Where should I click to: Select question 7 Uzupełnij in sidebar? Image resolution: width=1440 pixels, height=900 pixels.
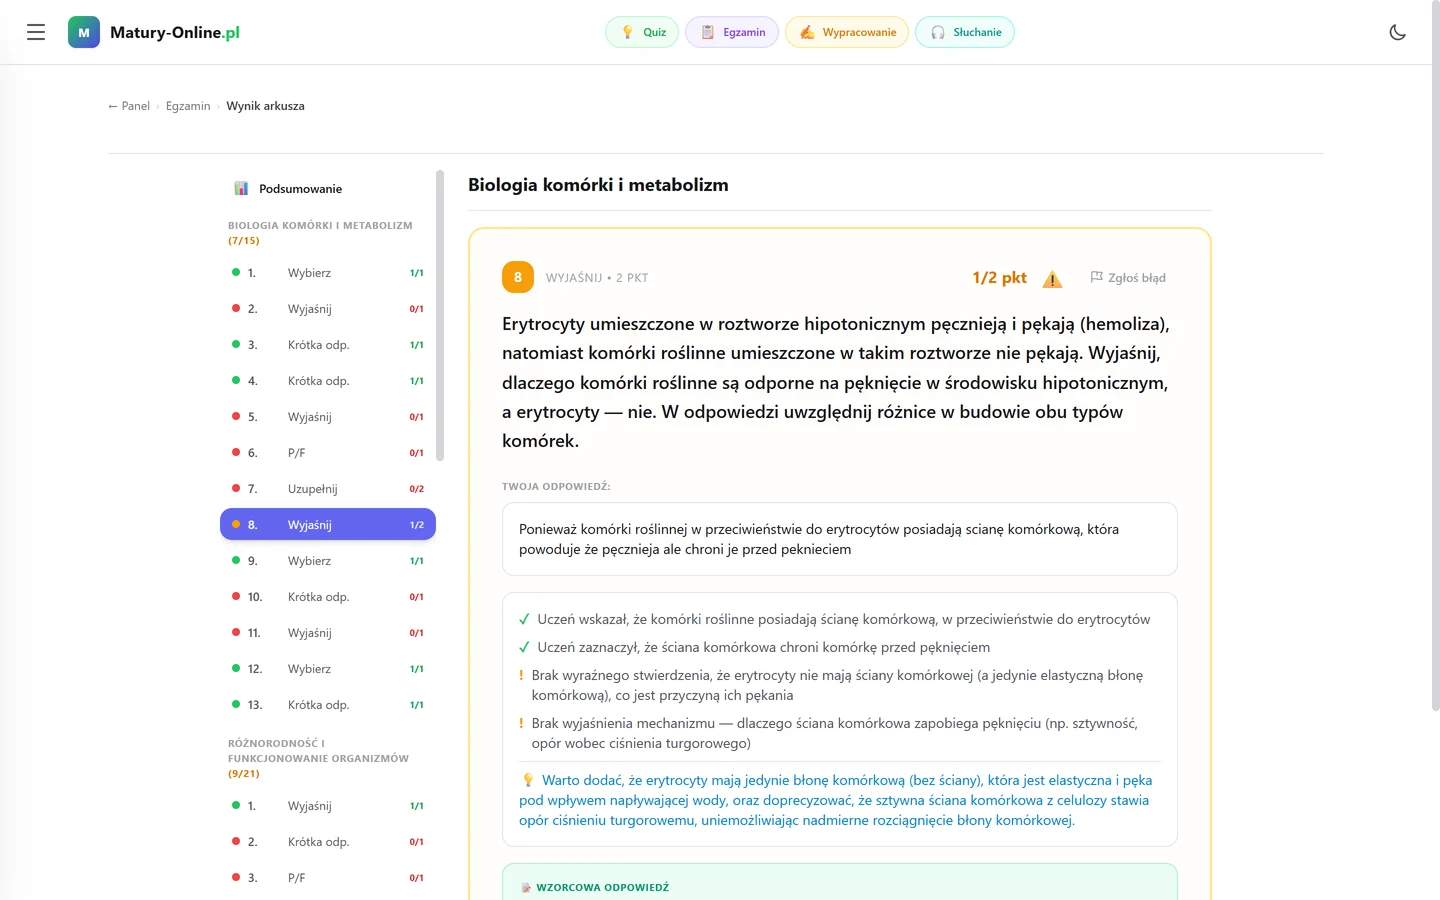click(328, 489)
